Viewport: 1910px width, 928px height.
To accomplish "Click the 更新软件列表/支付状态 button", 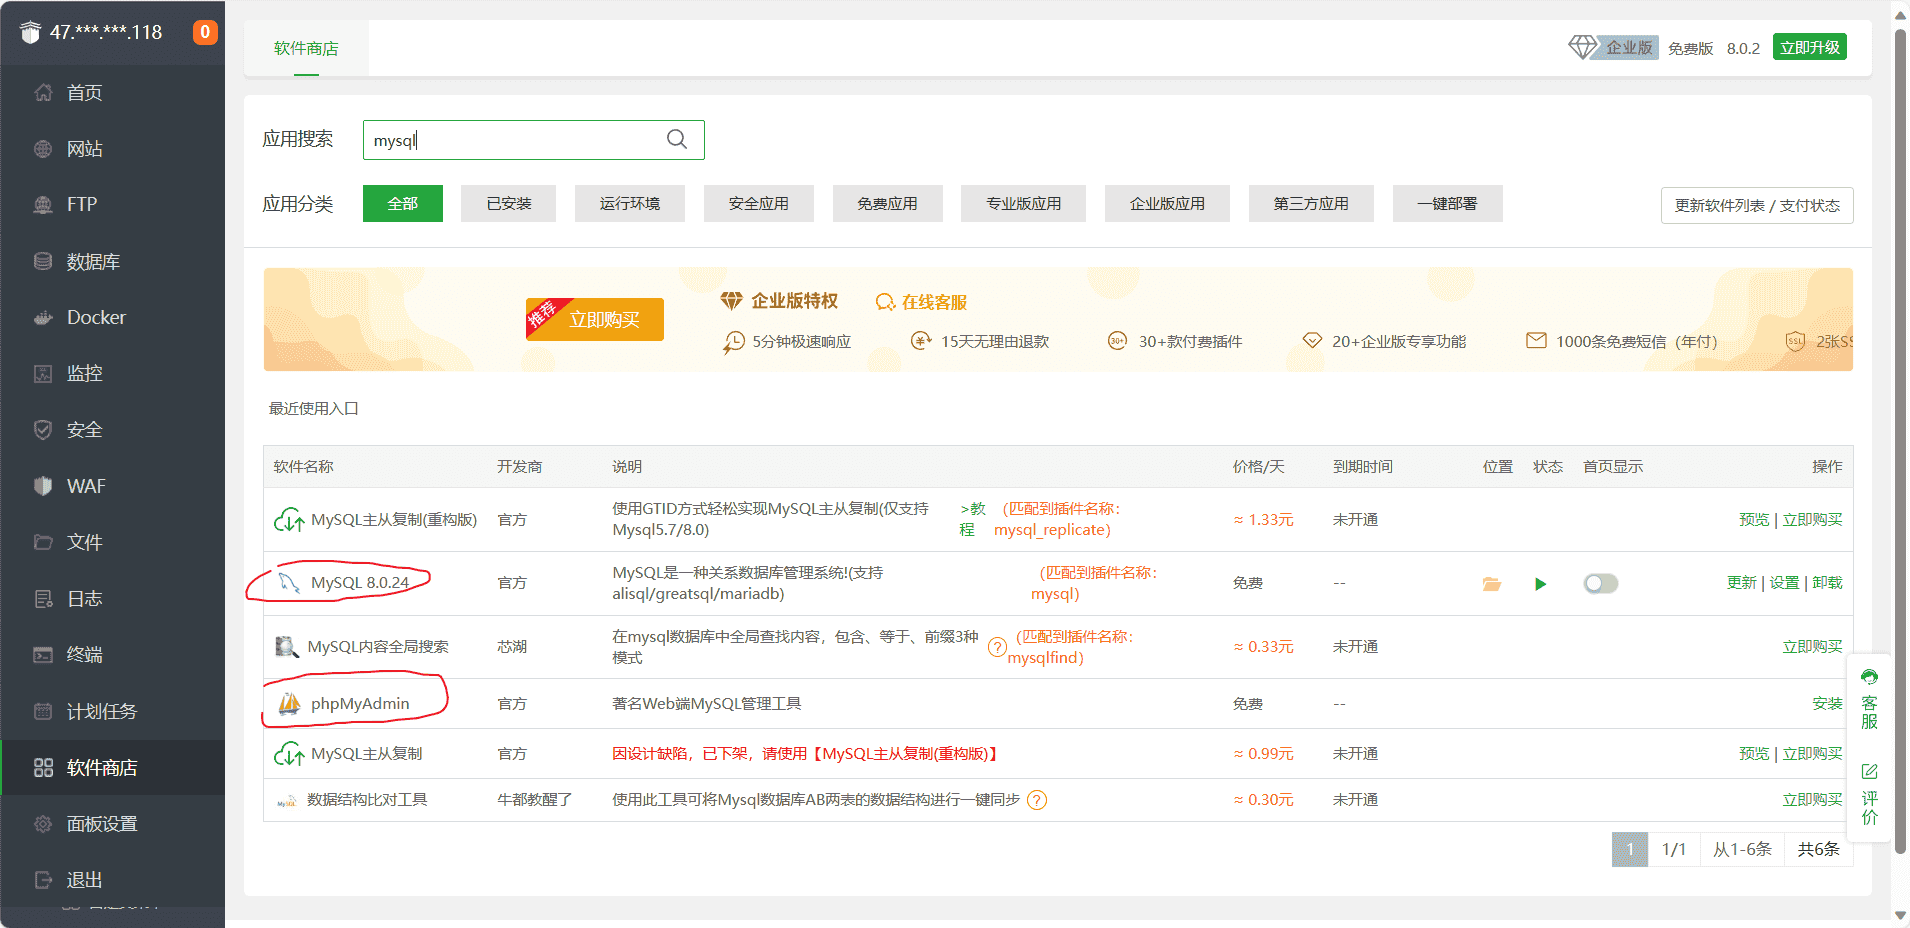I will click(x=1757, y=205).
